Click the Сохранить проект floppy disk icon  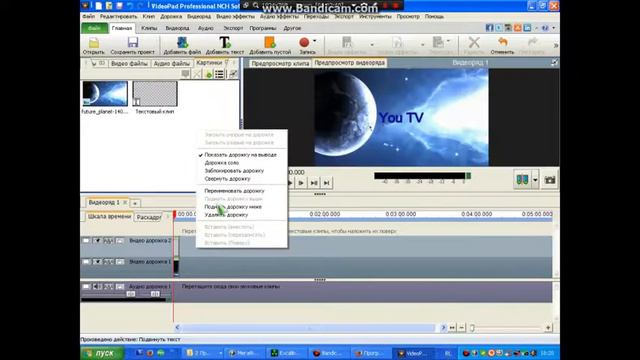click(x=133, y=42)
